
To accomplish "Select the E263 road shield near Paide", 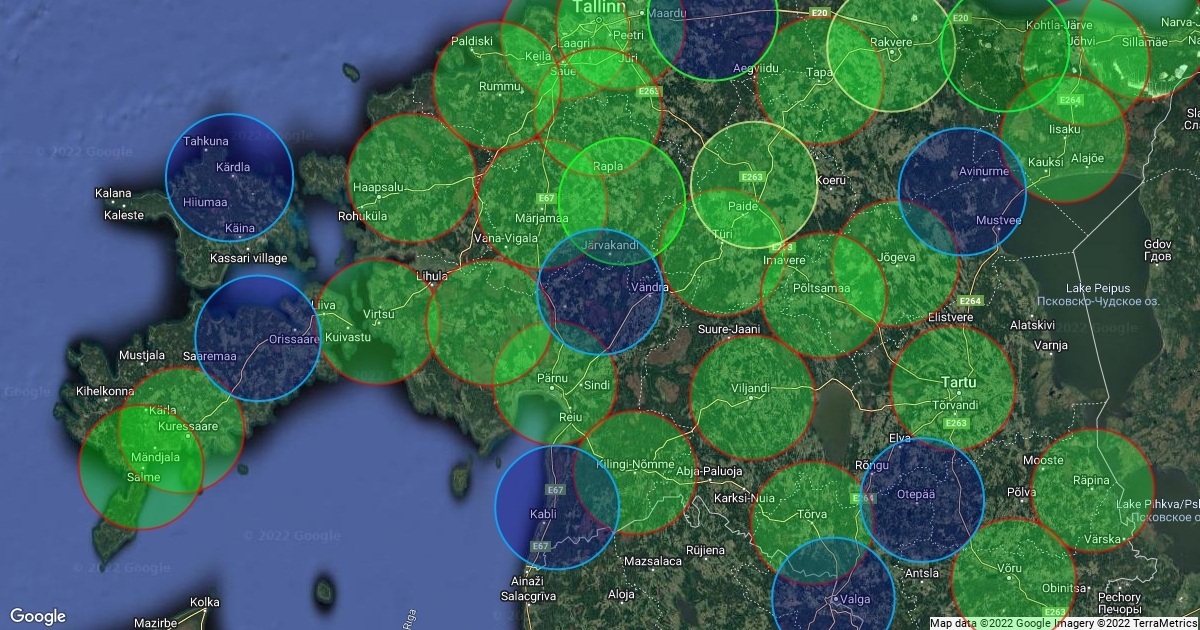I will coord(753,177).
